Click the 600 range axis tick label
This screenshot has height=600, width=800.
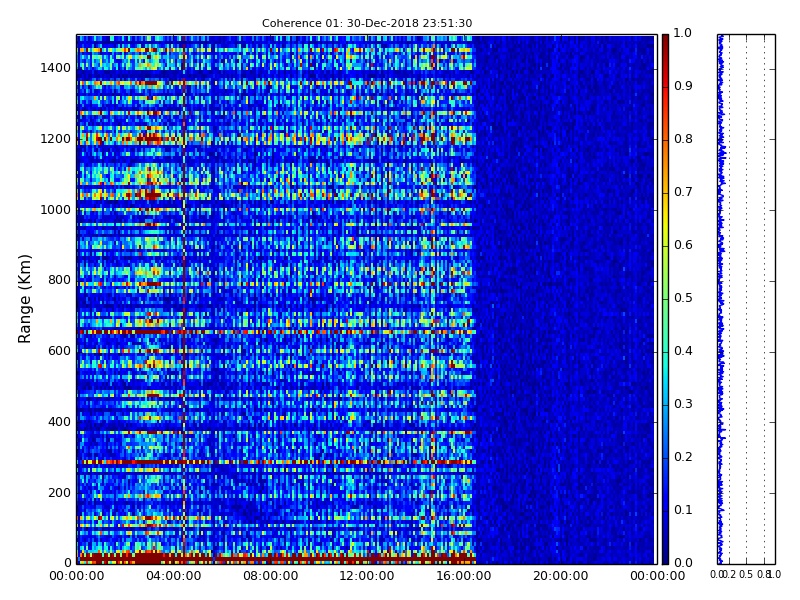point(59,351)
